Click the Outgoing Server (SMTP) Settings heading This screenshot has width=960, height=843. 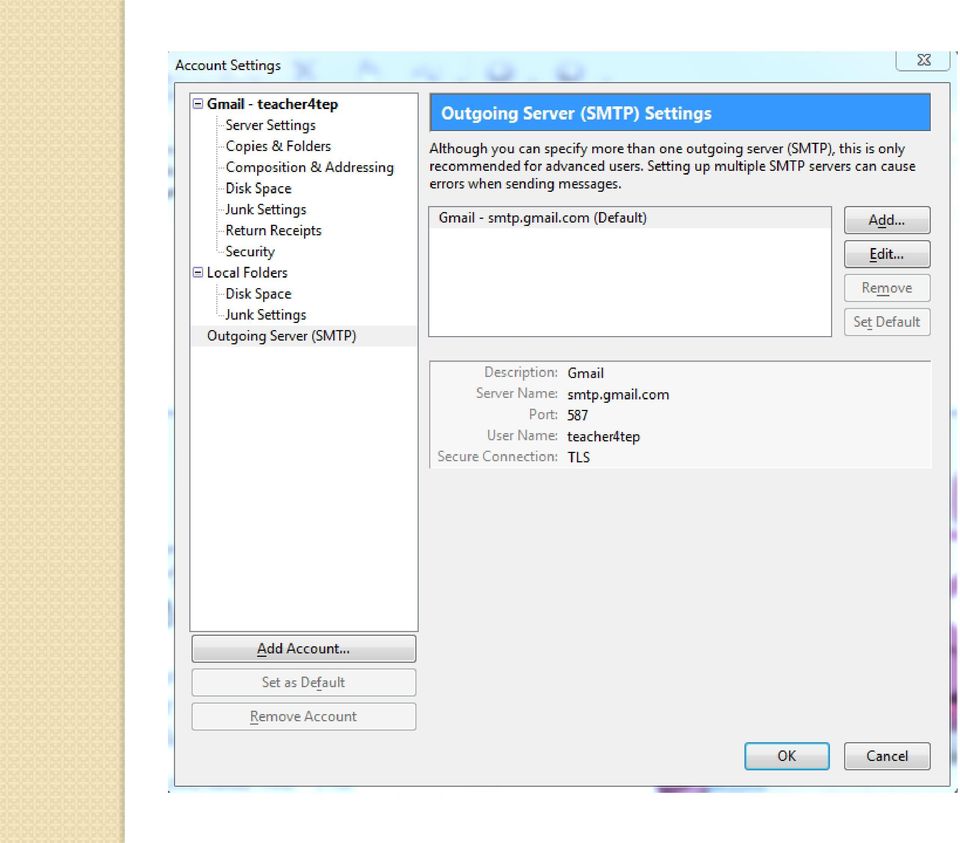coord(576,113)
